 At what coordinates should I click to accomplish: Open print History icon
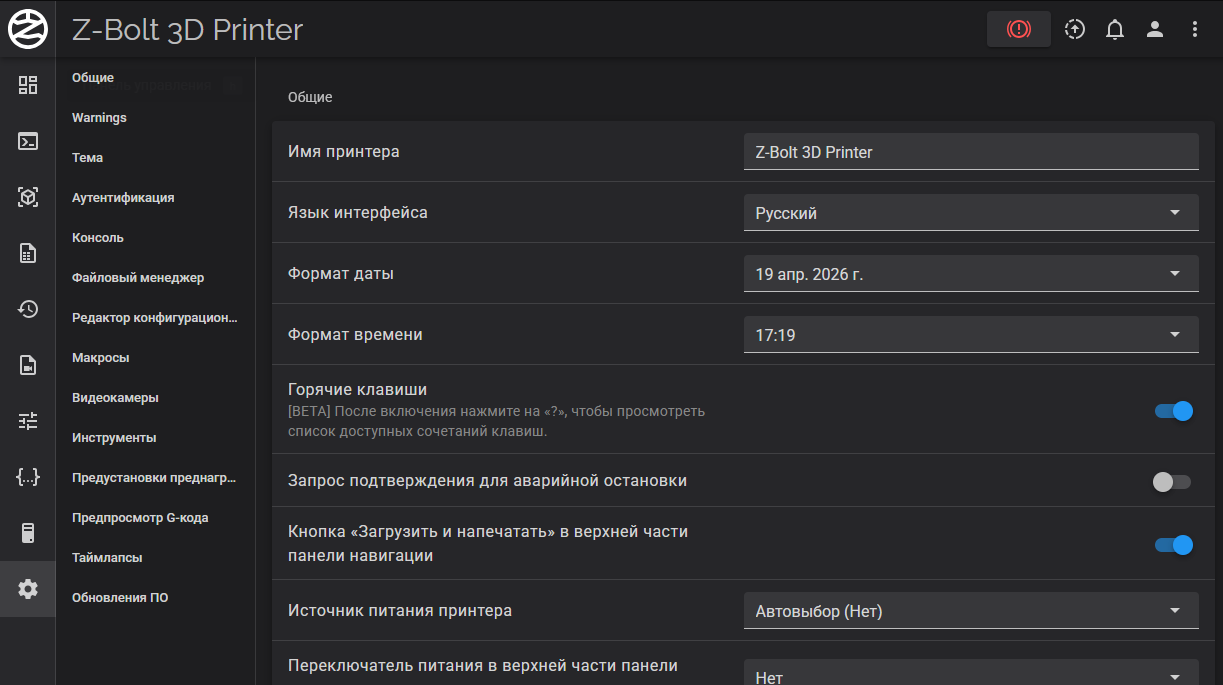click(x=28, y=309)
